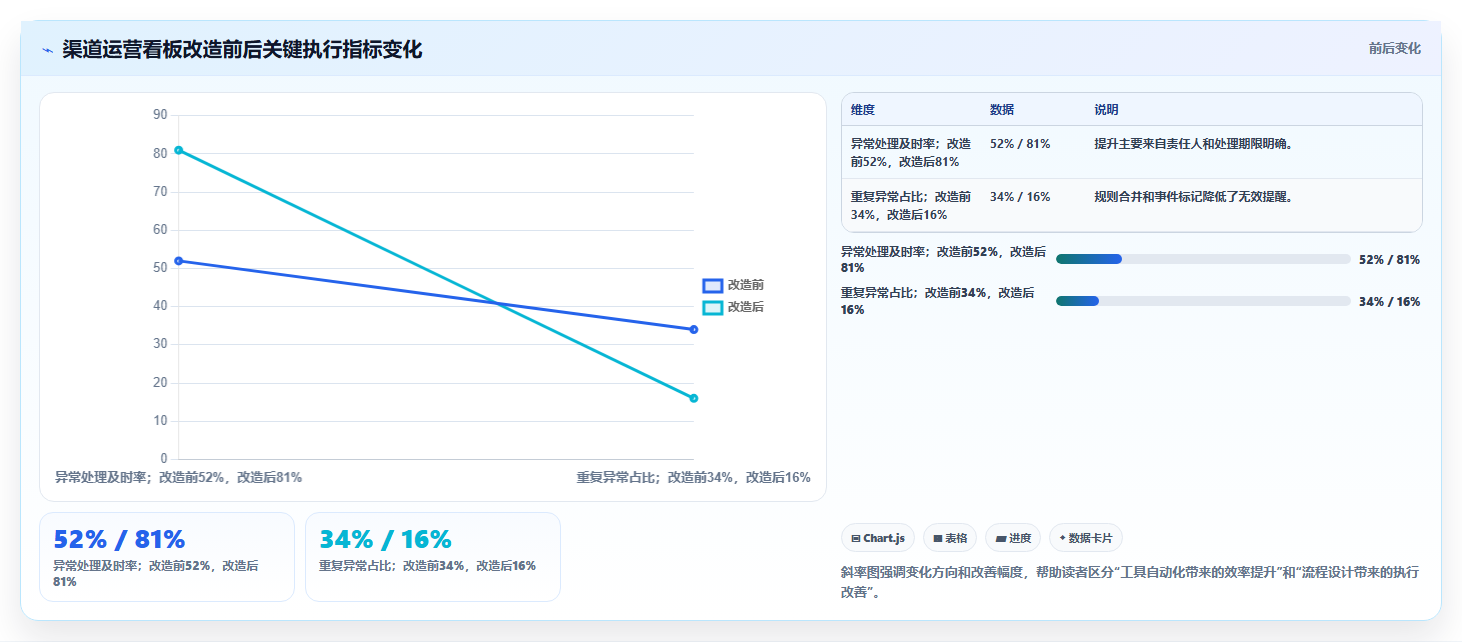Click the 改造后 data point at 81
Screen dimensions: 1462x642
click(x=179, y=150)
